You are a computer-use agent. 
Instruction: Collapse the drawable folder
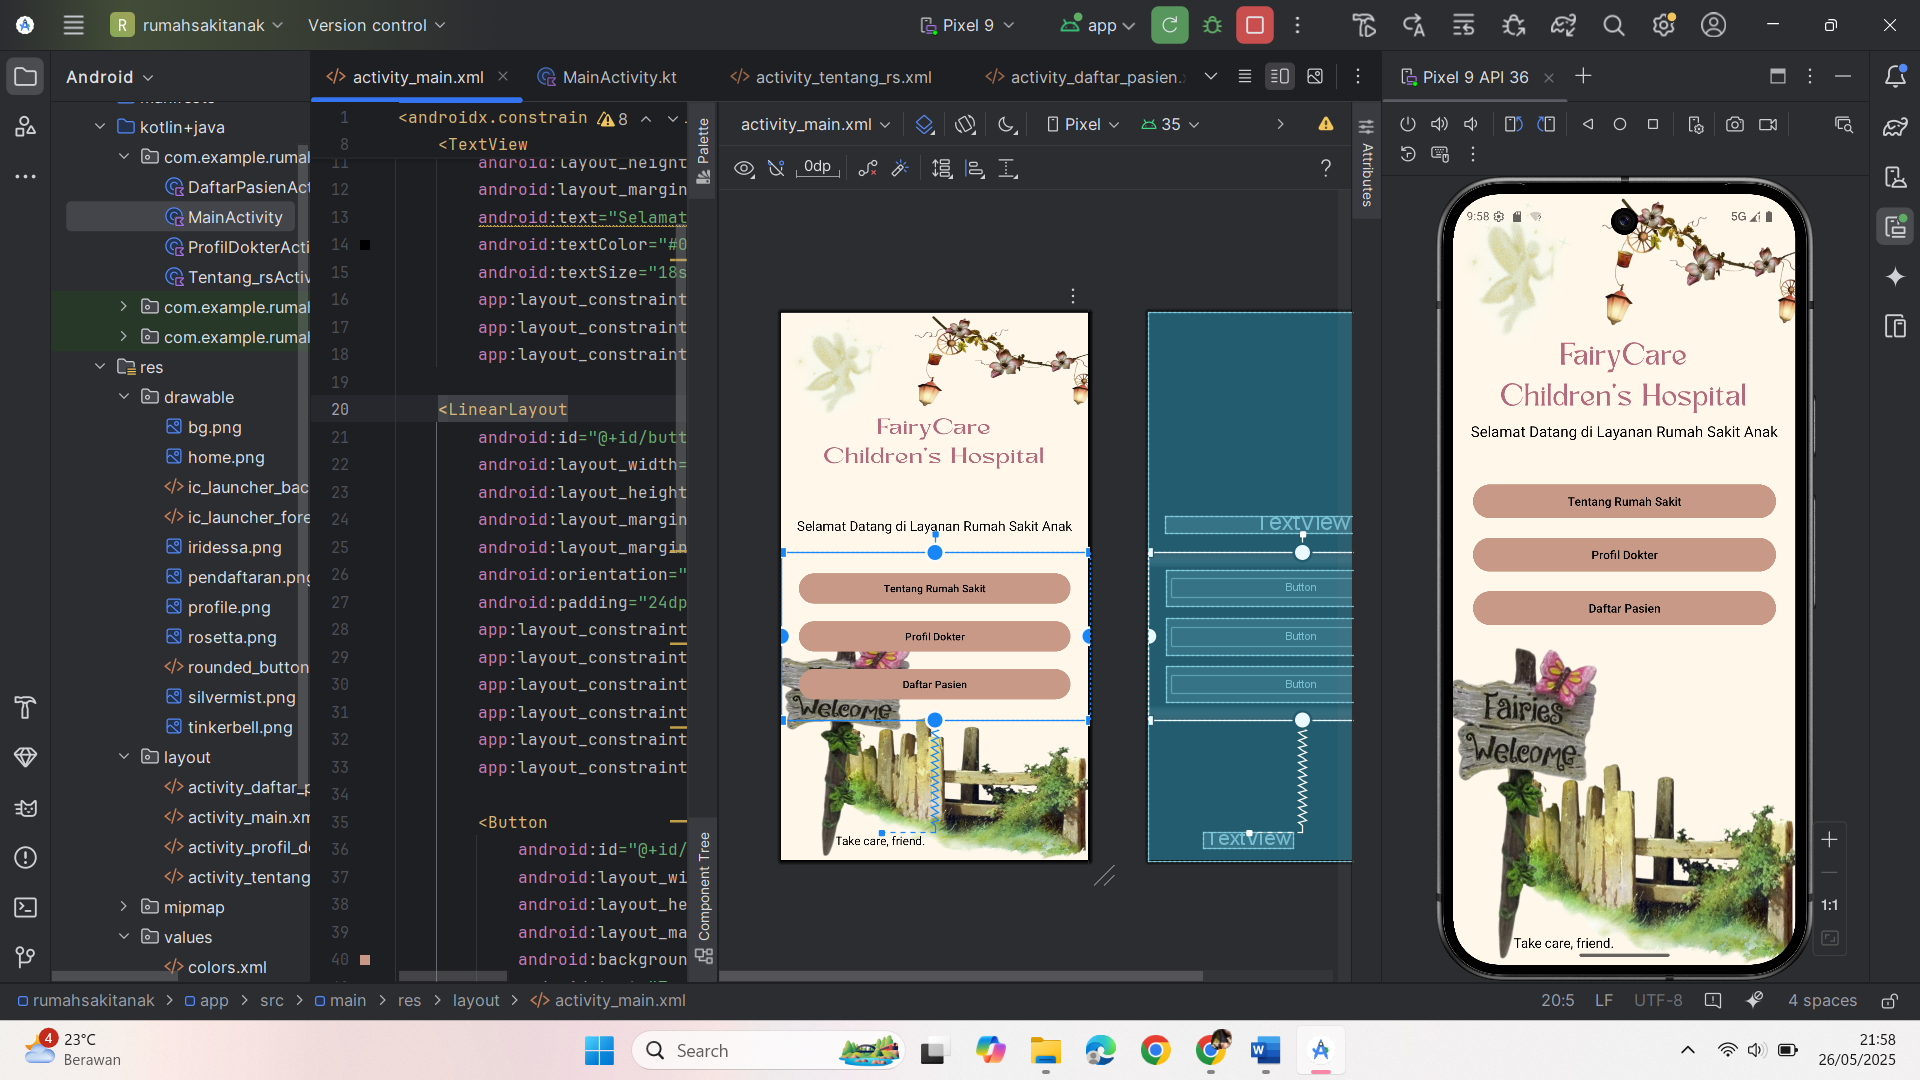(x=124, y=397)
